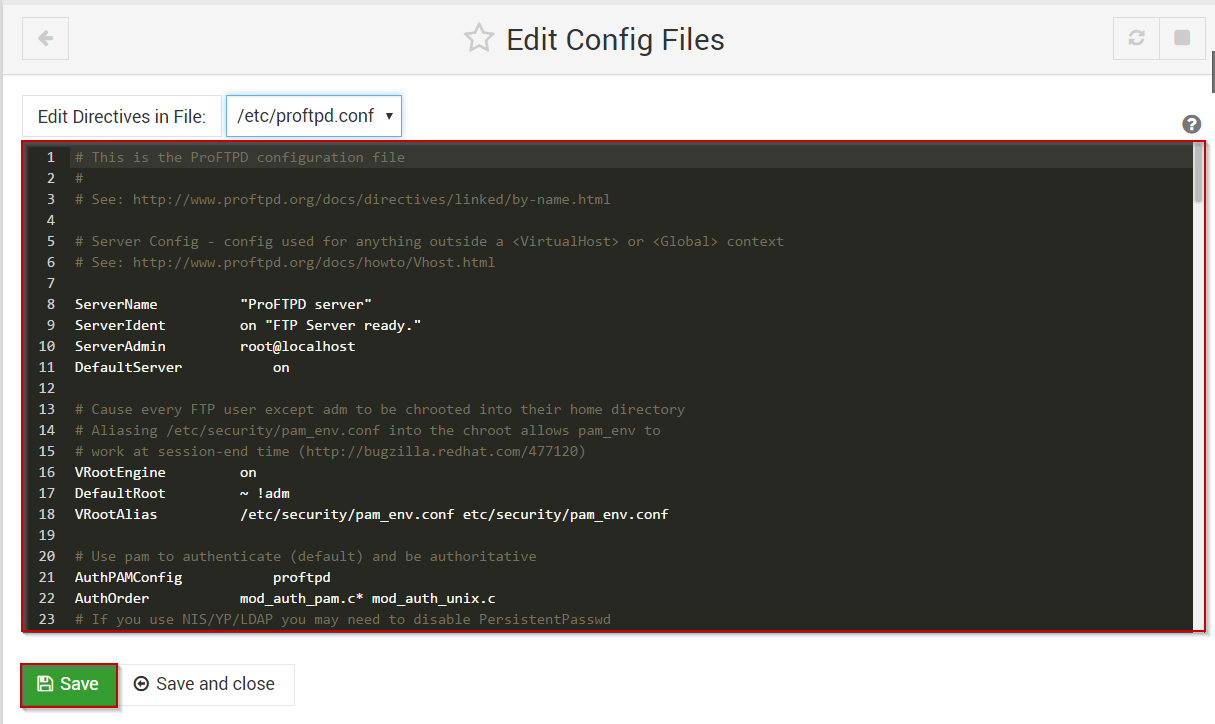Click the VRootAlias pam_env.conf line
This screenshot has width=1215, height=724.
(372, 514)
